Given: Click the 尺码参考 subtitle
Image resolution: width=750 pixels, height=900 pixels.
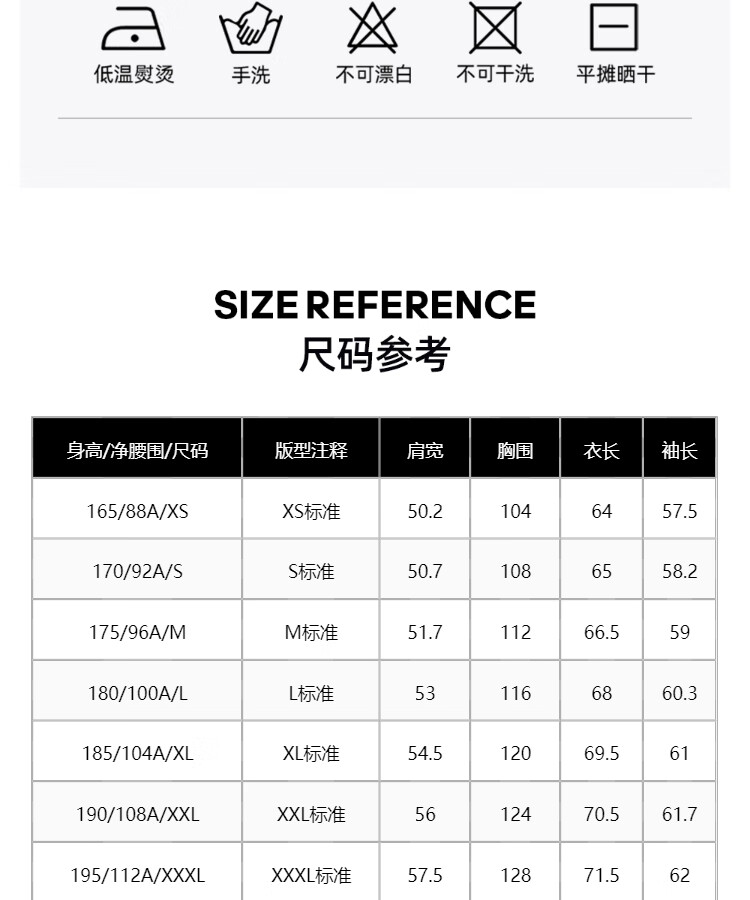Looking at the screenshot, I should 375,355.
